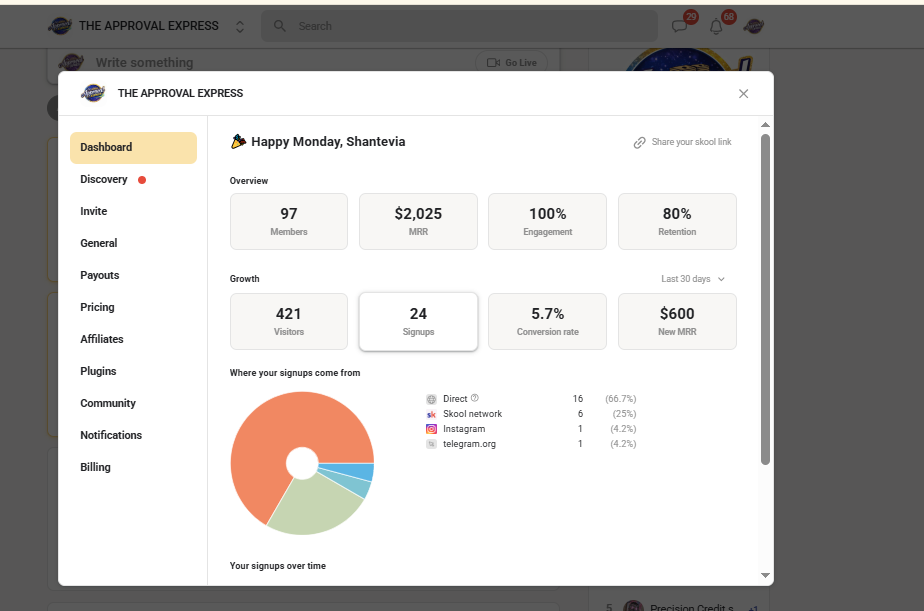Click the search magnifier icon
This screenshot has height=611, width=924.
280,26
